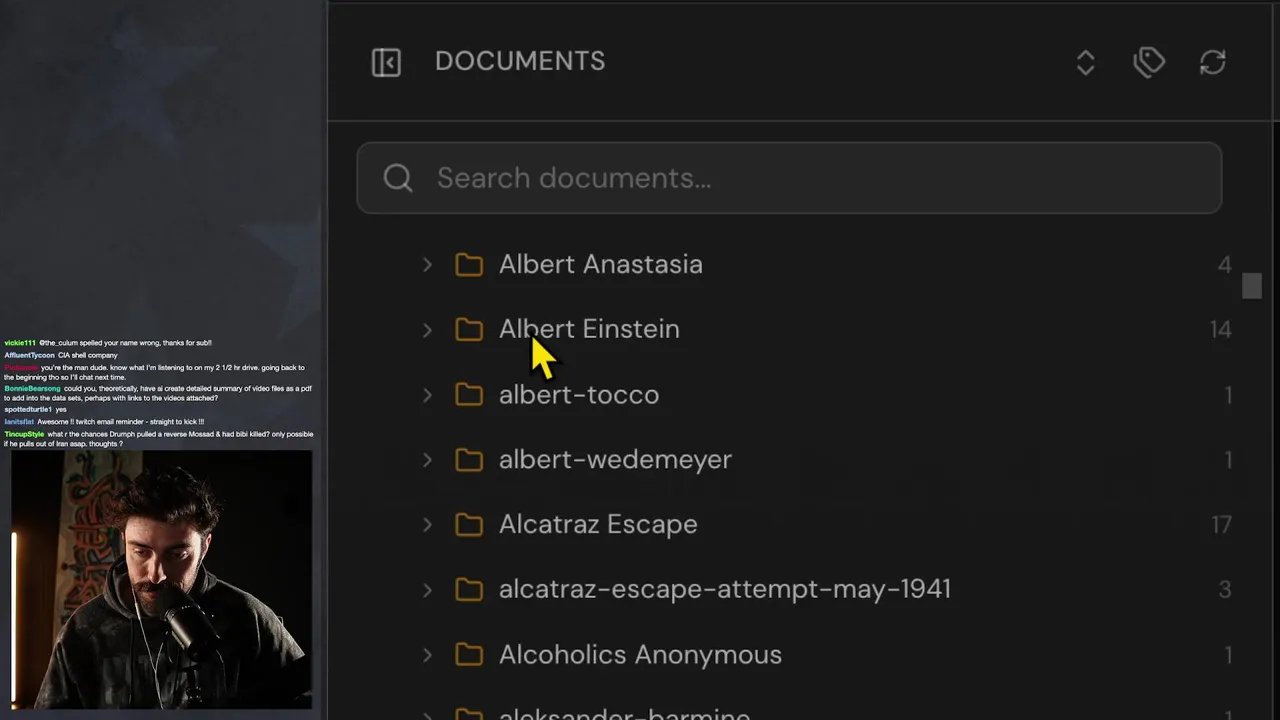
Task: Collapse the documents sidebar panel icon
Action: pos(386,62)
